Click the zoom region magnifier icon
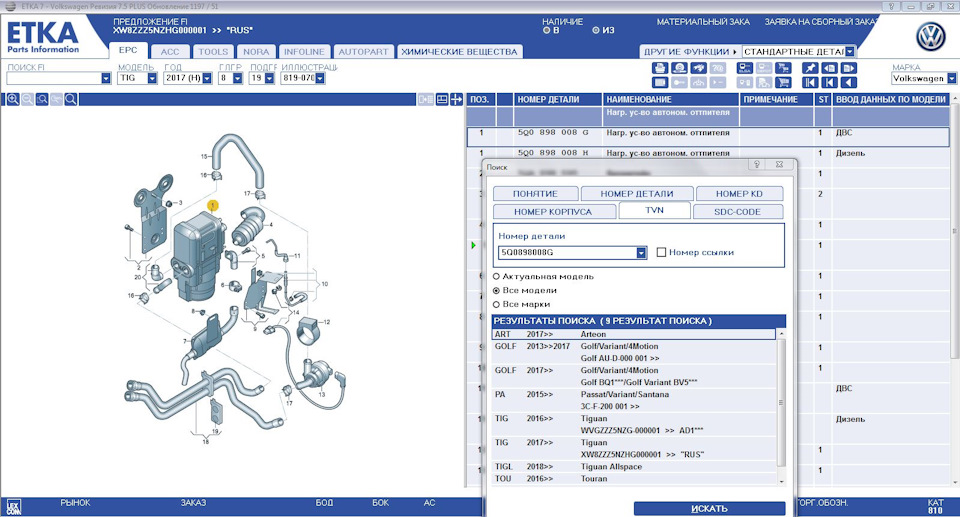The height and width of the screenshot is (517, 960). 42,99
